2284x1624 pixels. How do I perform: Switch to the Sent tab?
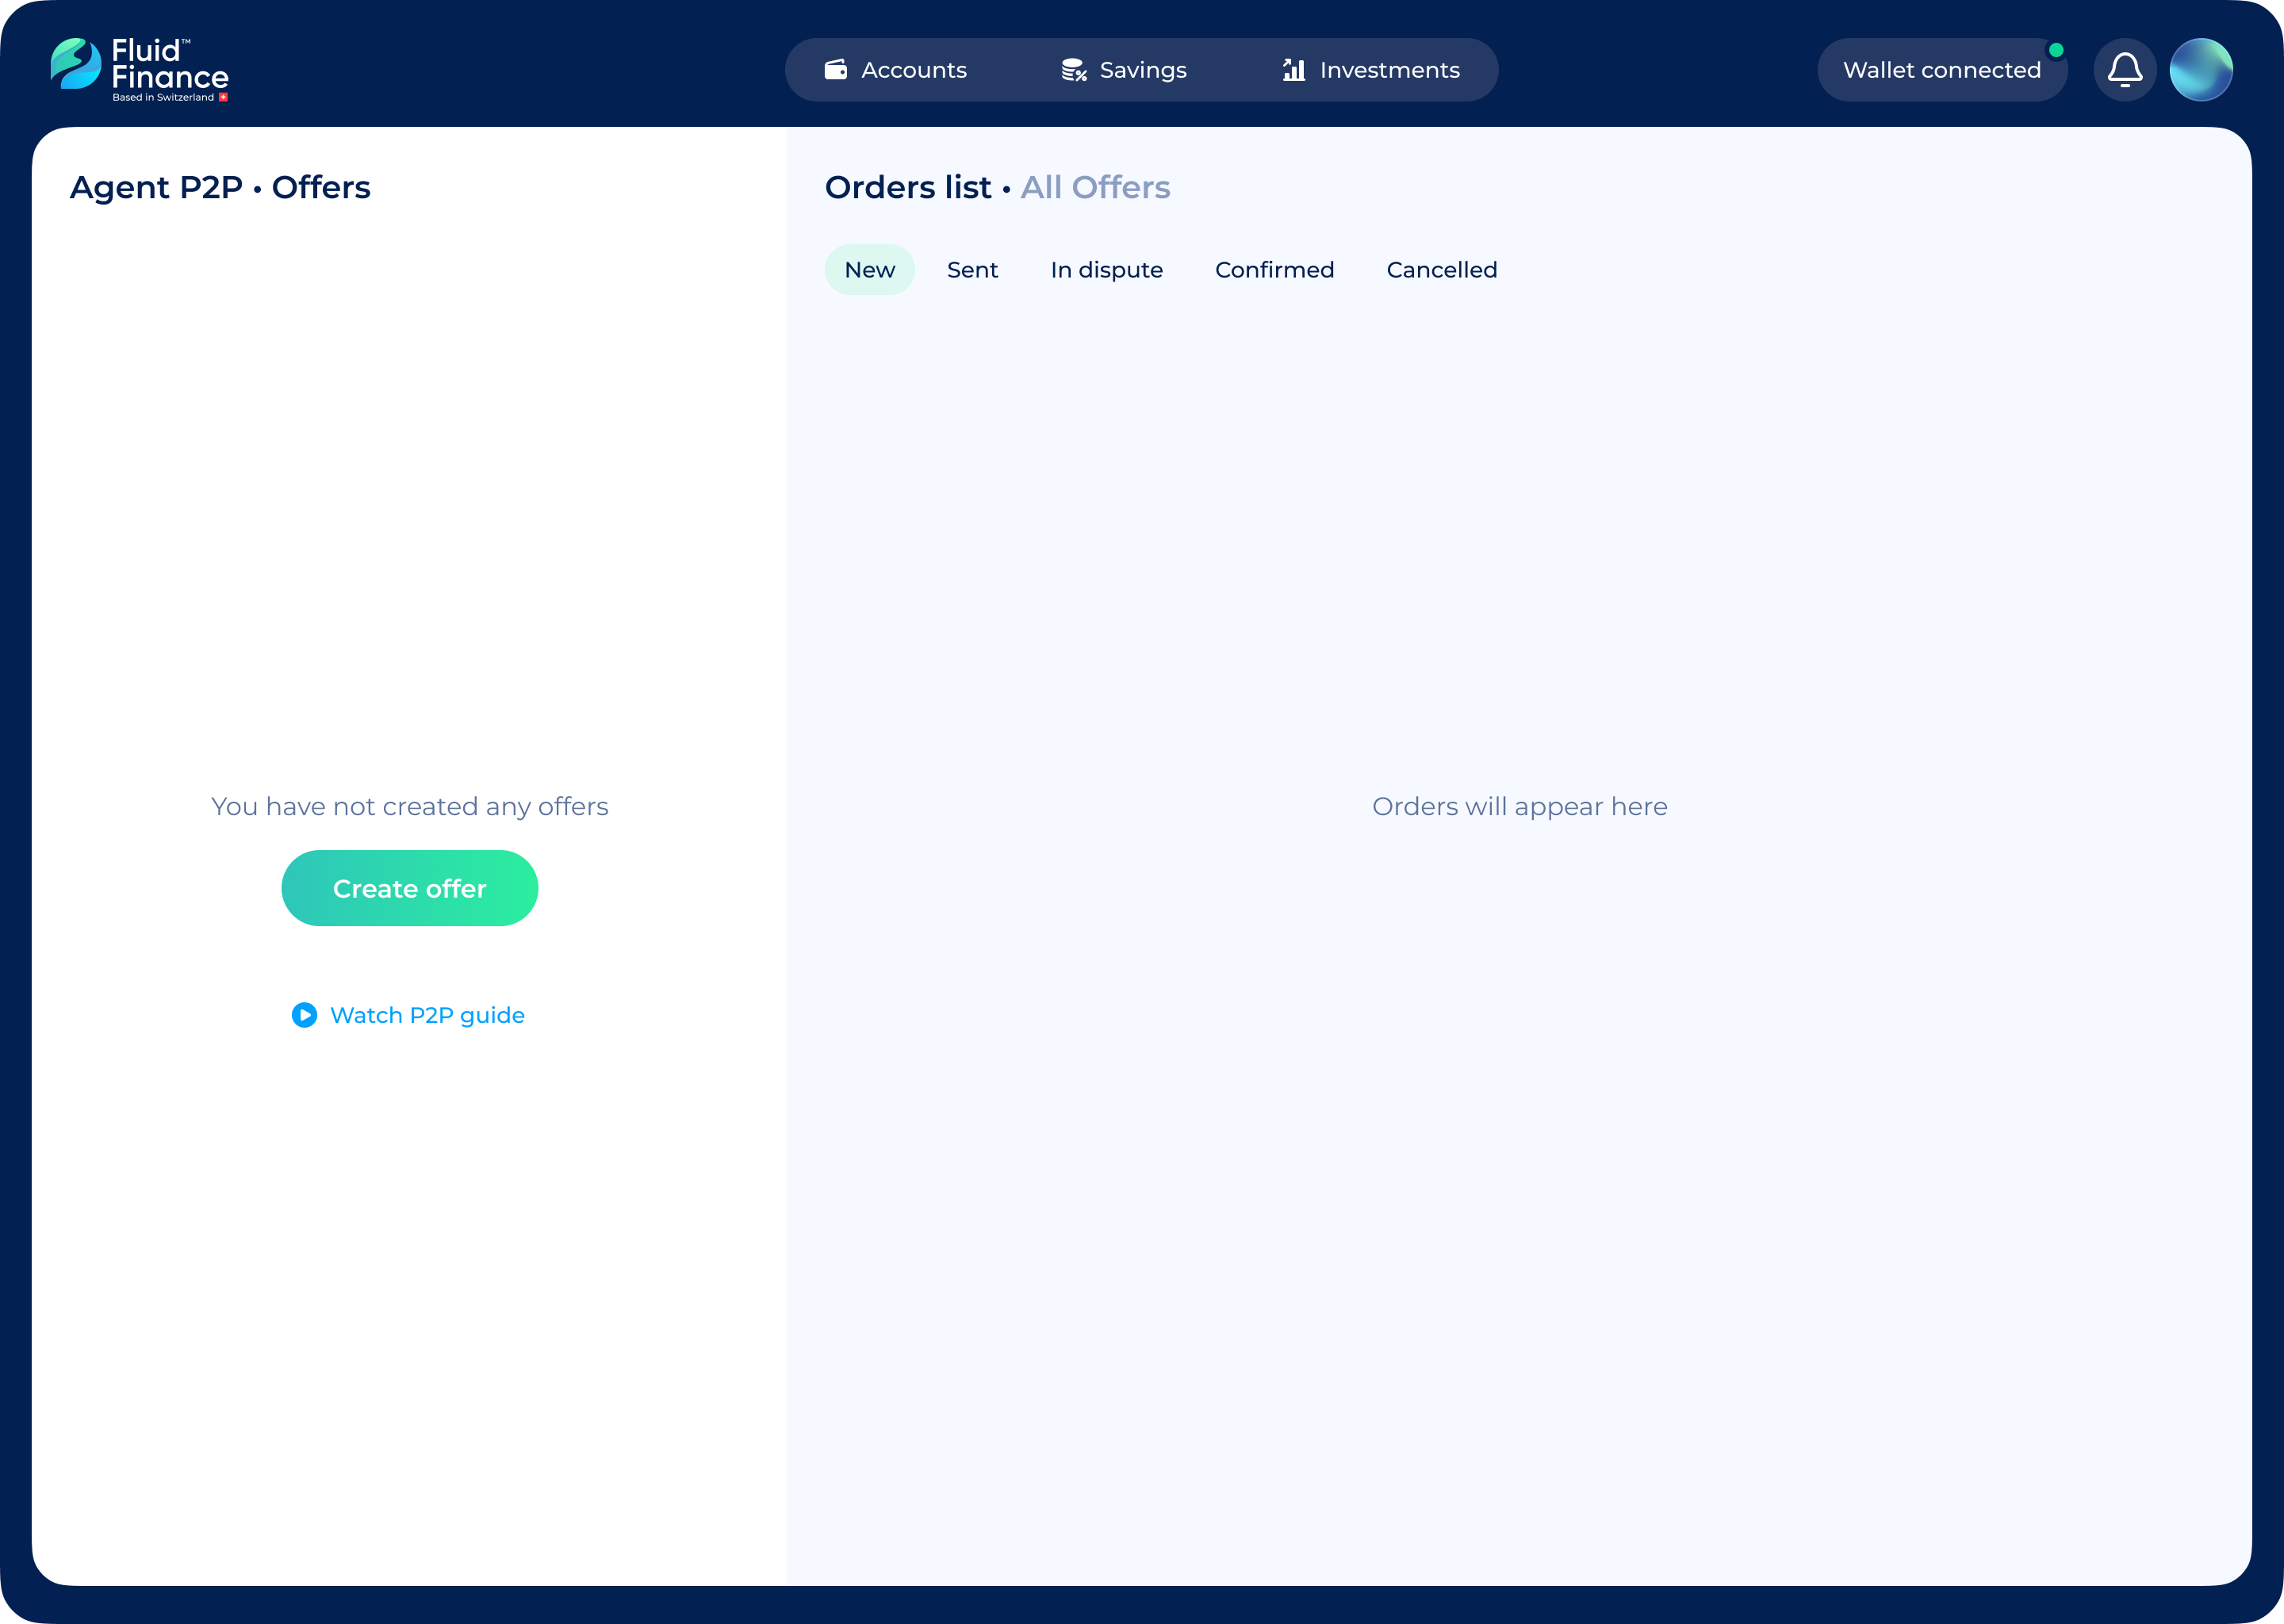click(x=972, y=270)
